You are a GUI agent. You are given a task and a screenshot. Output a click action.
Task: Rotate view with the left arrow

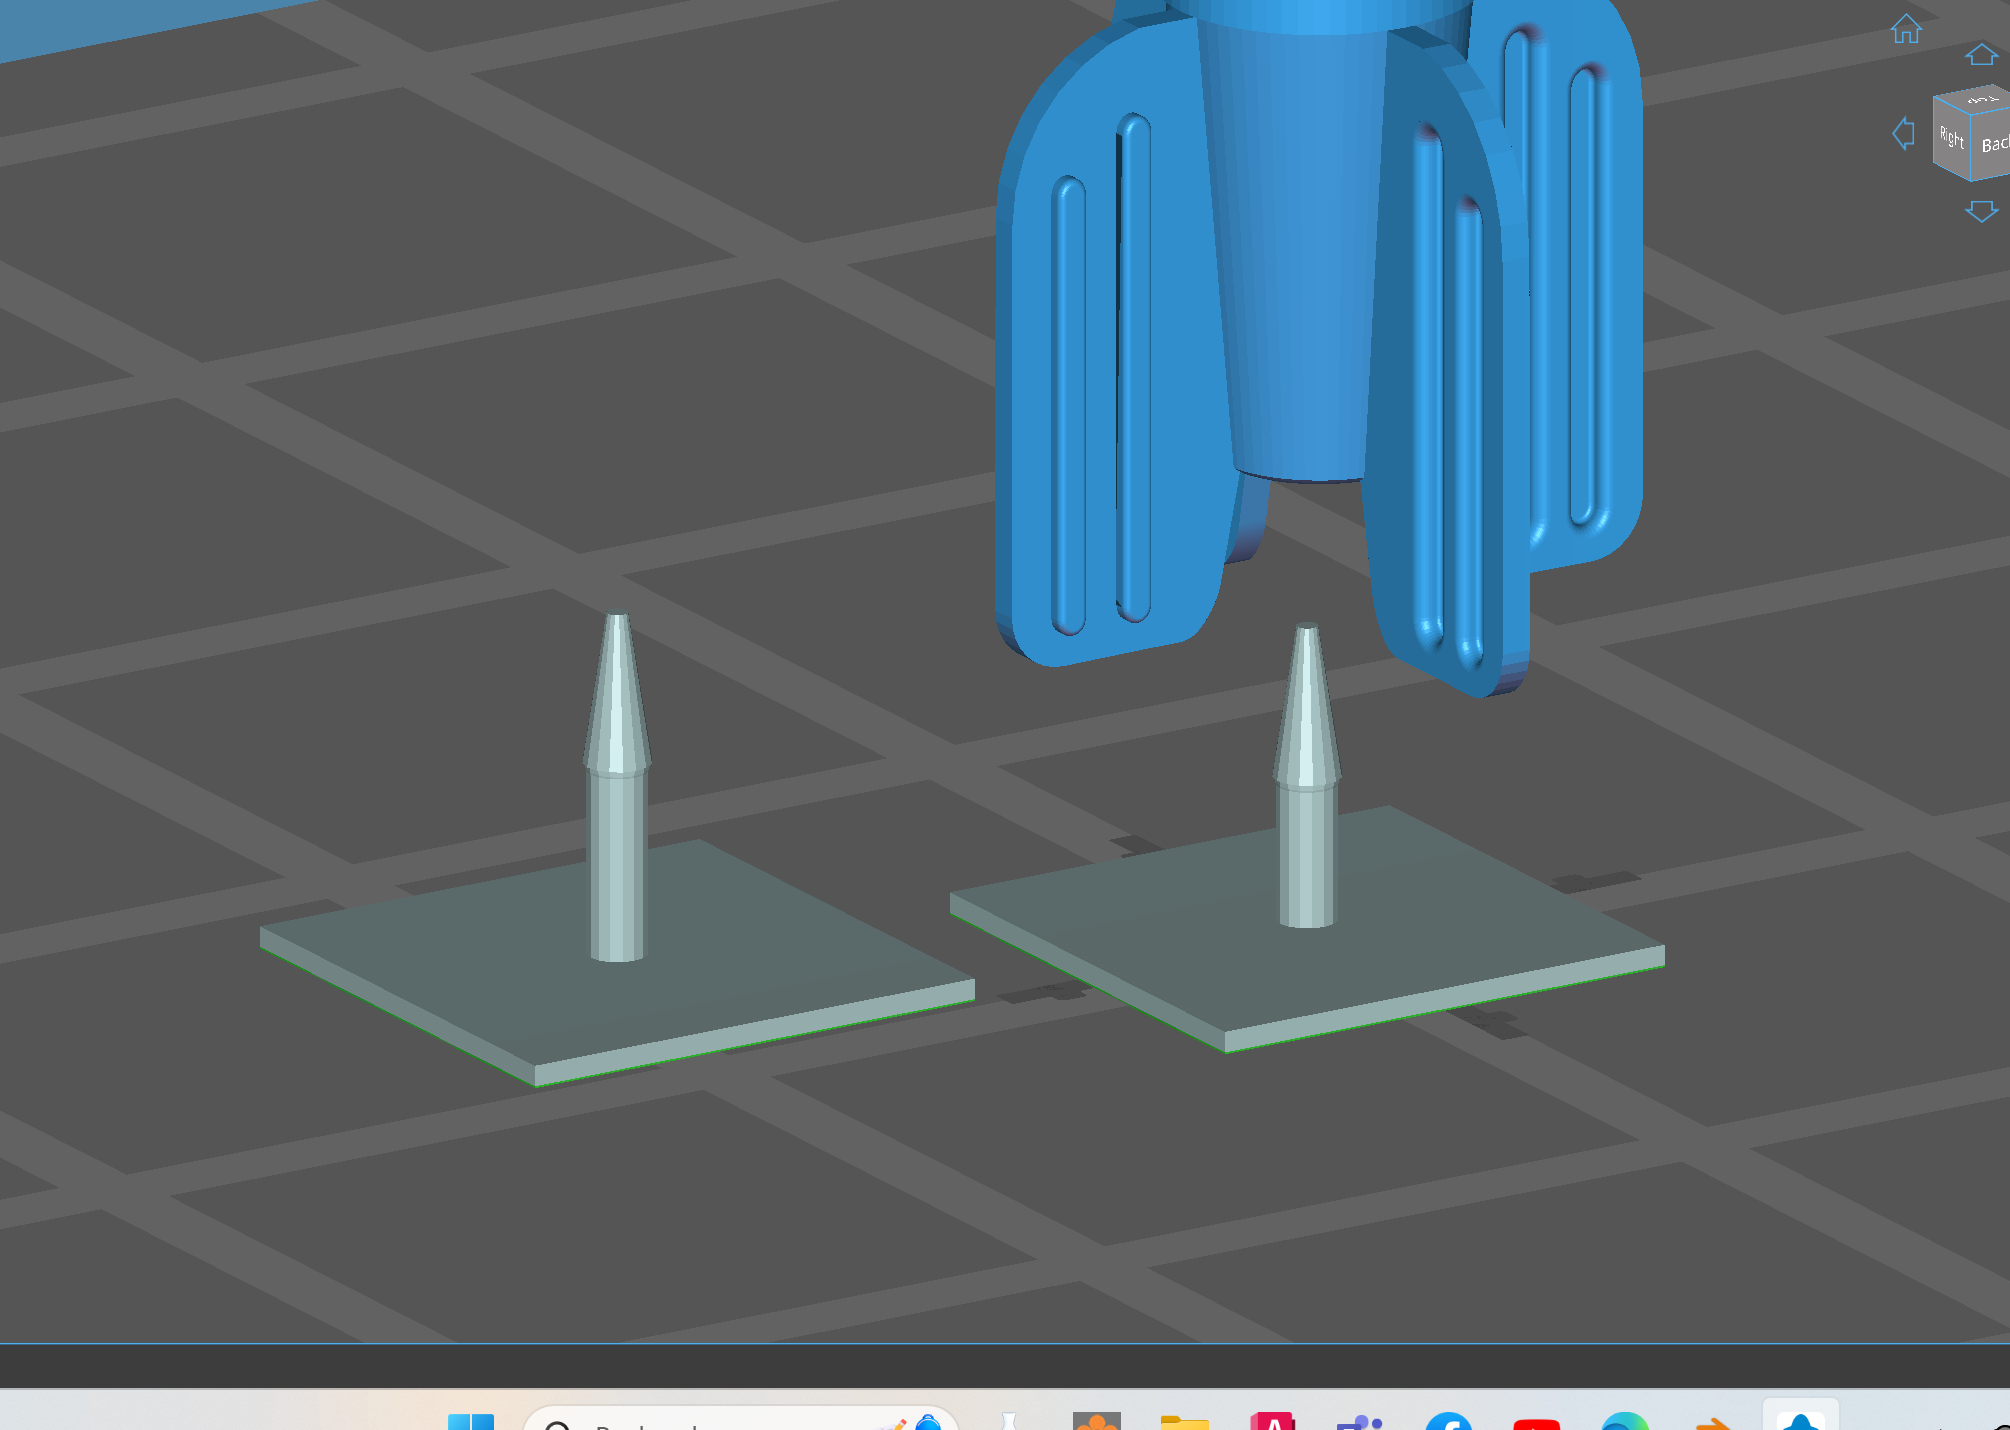click(x=1903, y=133)
